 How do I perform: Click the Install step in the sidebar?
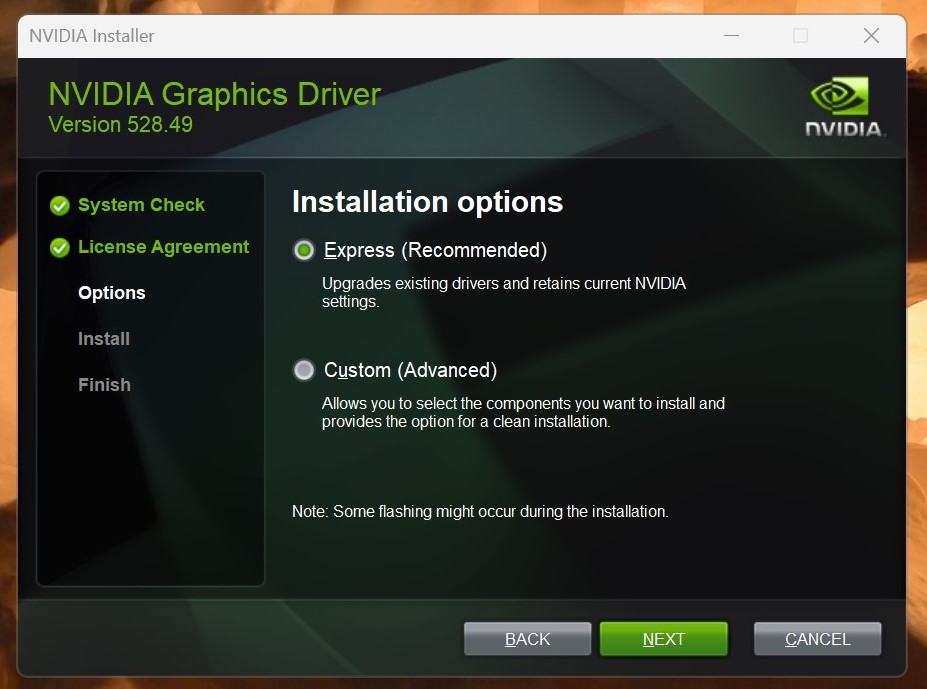[103, 339]
